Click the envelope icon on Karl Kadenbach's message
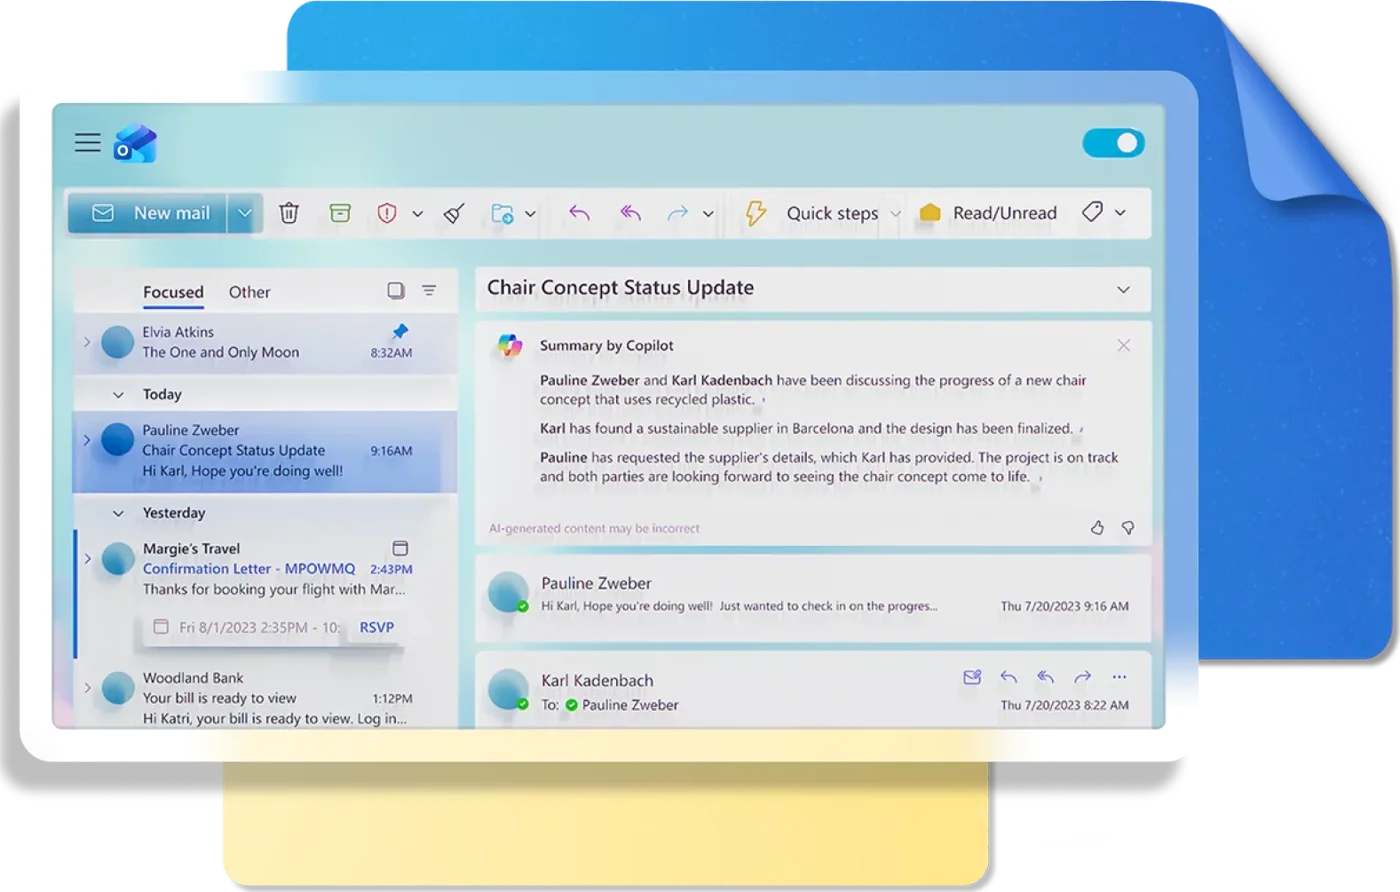1400x892 pixels. click(x=972, y=677)
